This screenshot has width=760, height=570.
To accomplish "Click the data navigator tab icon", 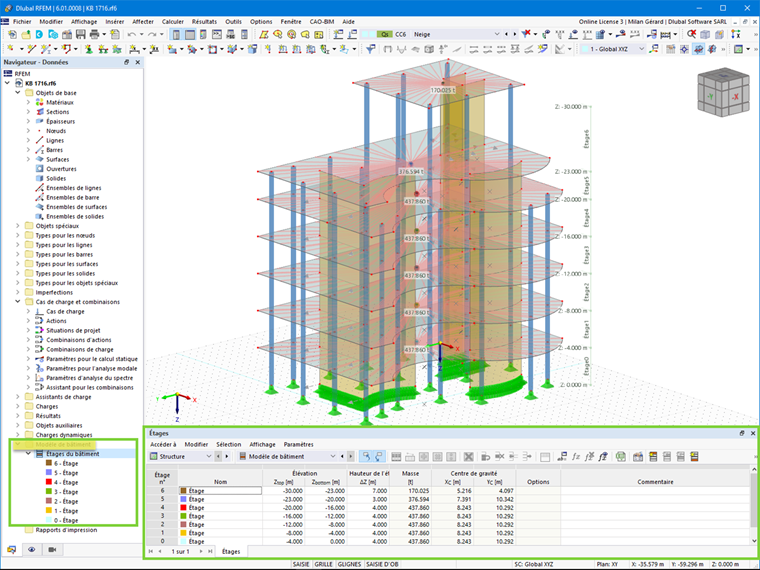I will click(x=11, y=550).
